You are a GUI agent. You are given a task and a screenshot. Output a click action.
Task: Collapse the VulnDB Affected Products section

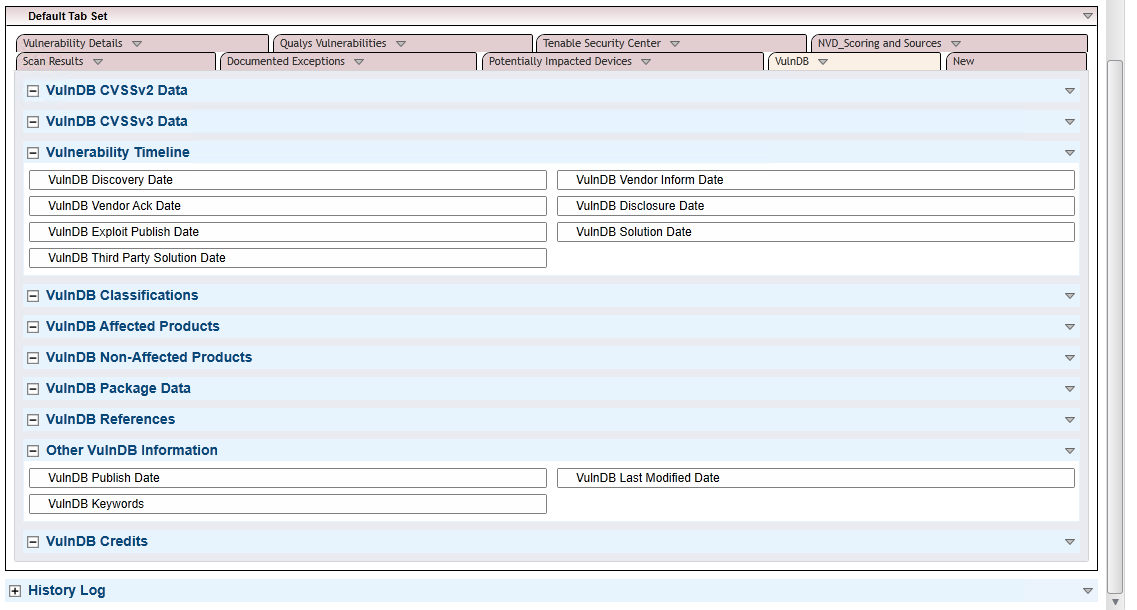pos(33,327)
